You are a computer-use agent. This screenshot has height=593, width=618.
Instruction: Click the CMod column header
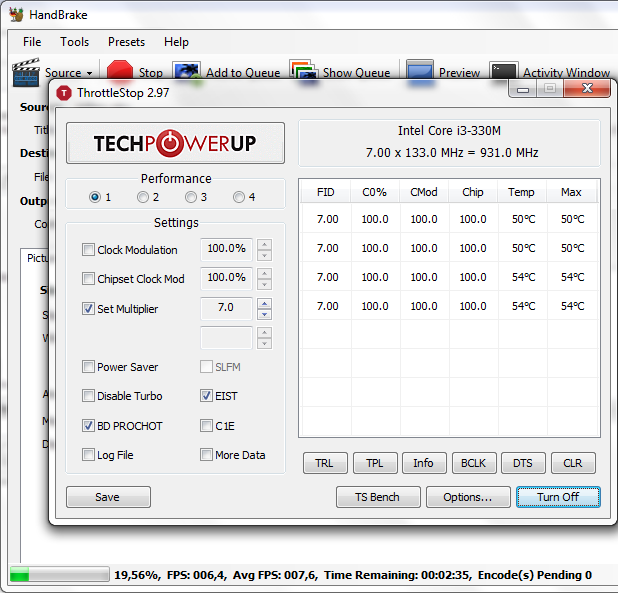(x=424, y=192)
